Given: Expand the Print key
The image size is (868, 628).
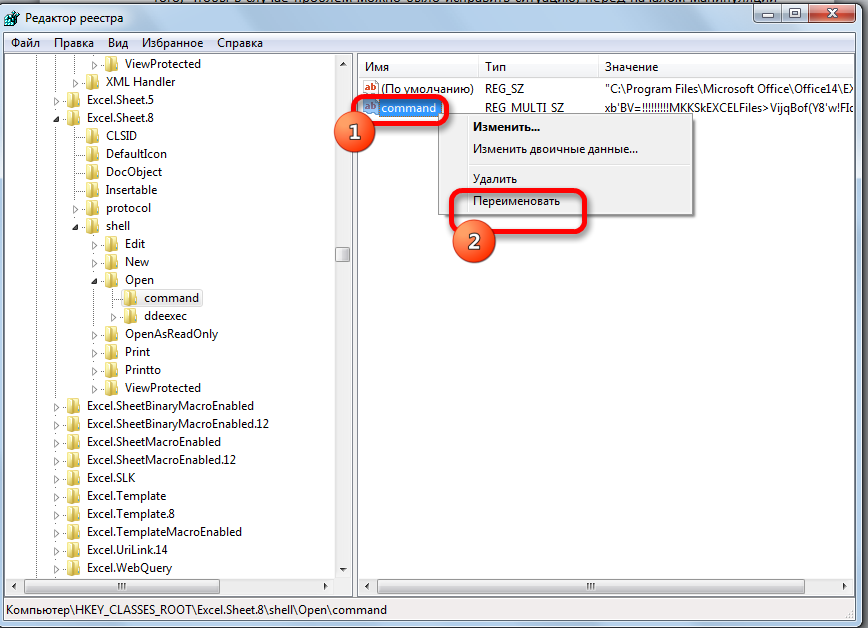Looking at the screenshot, I should click(94, 353).
